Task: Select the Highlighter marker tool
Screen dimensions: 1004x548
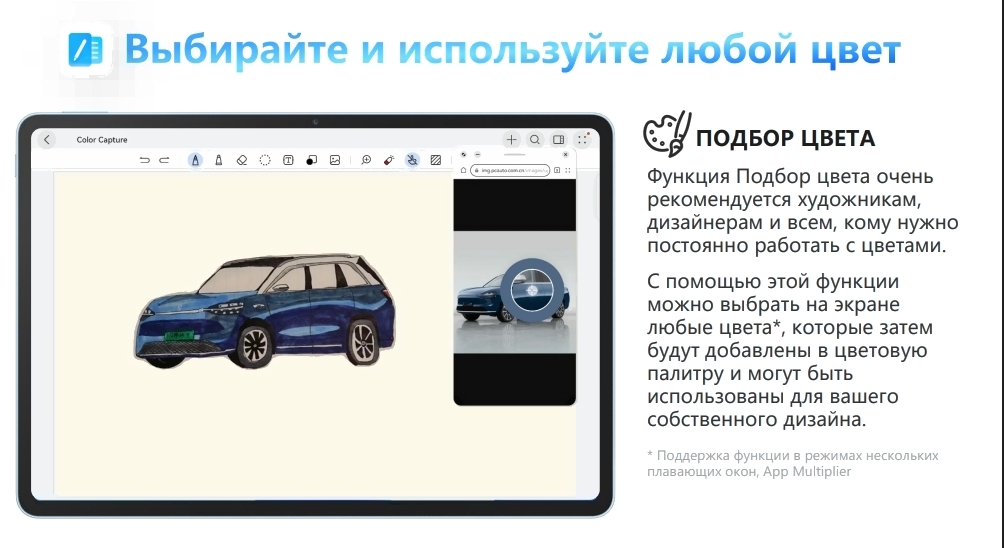Action: coord(218,160)
